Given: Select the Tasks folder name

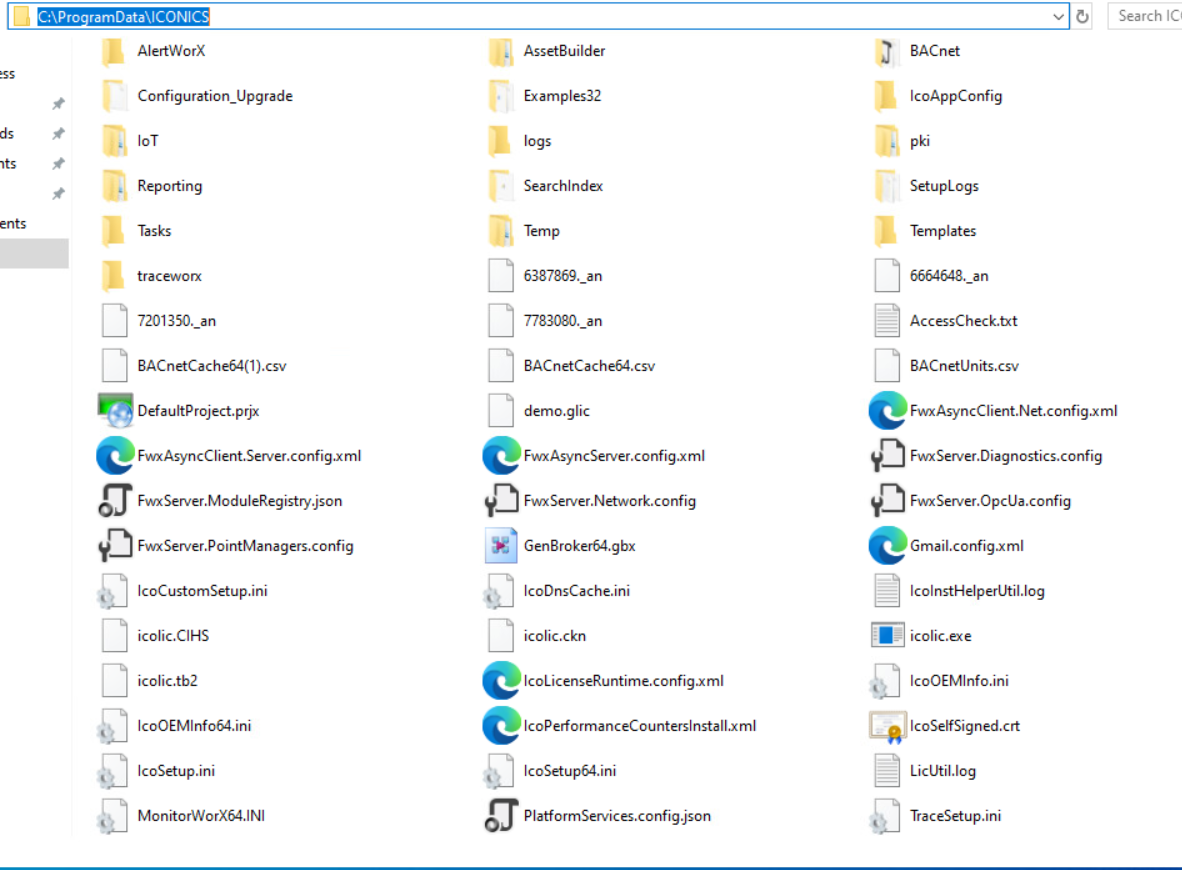Looking at the screenshot, I should pyautogui.click(x=155, y=231).
